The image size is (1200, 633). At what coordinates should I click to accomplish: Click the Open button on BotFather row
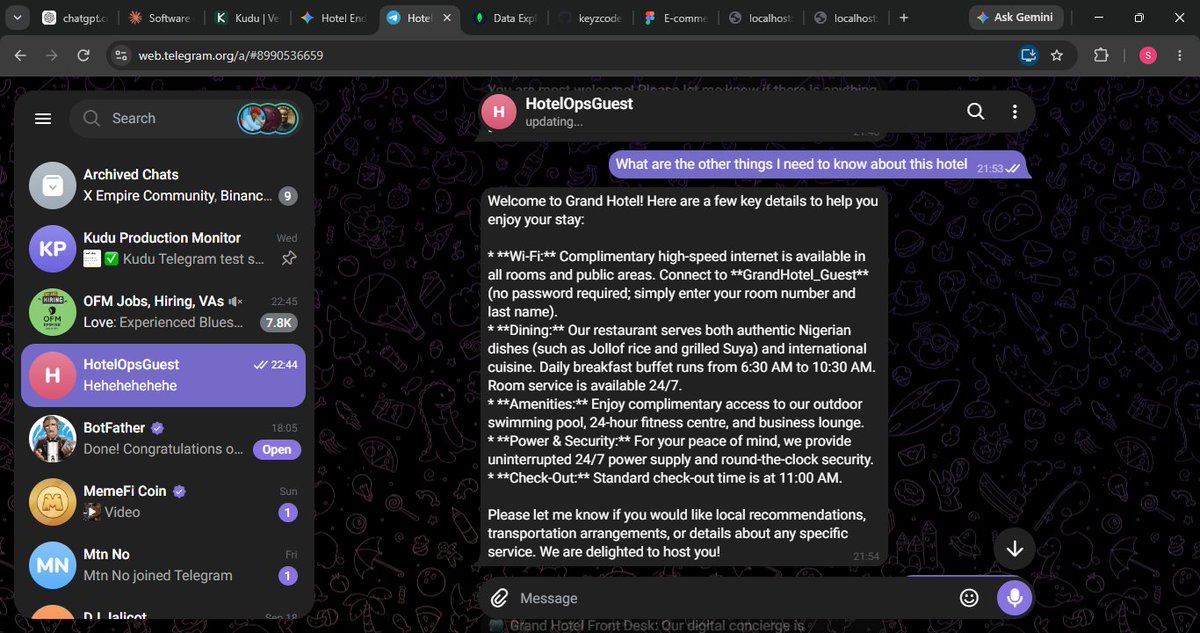[276, 449]
